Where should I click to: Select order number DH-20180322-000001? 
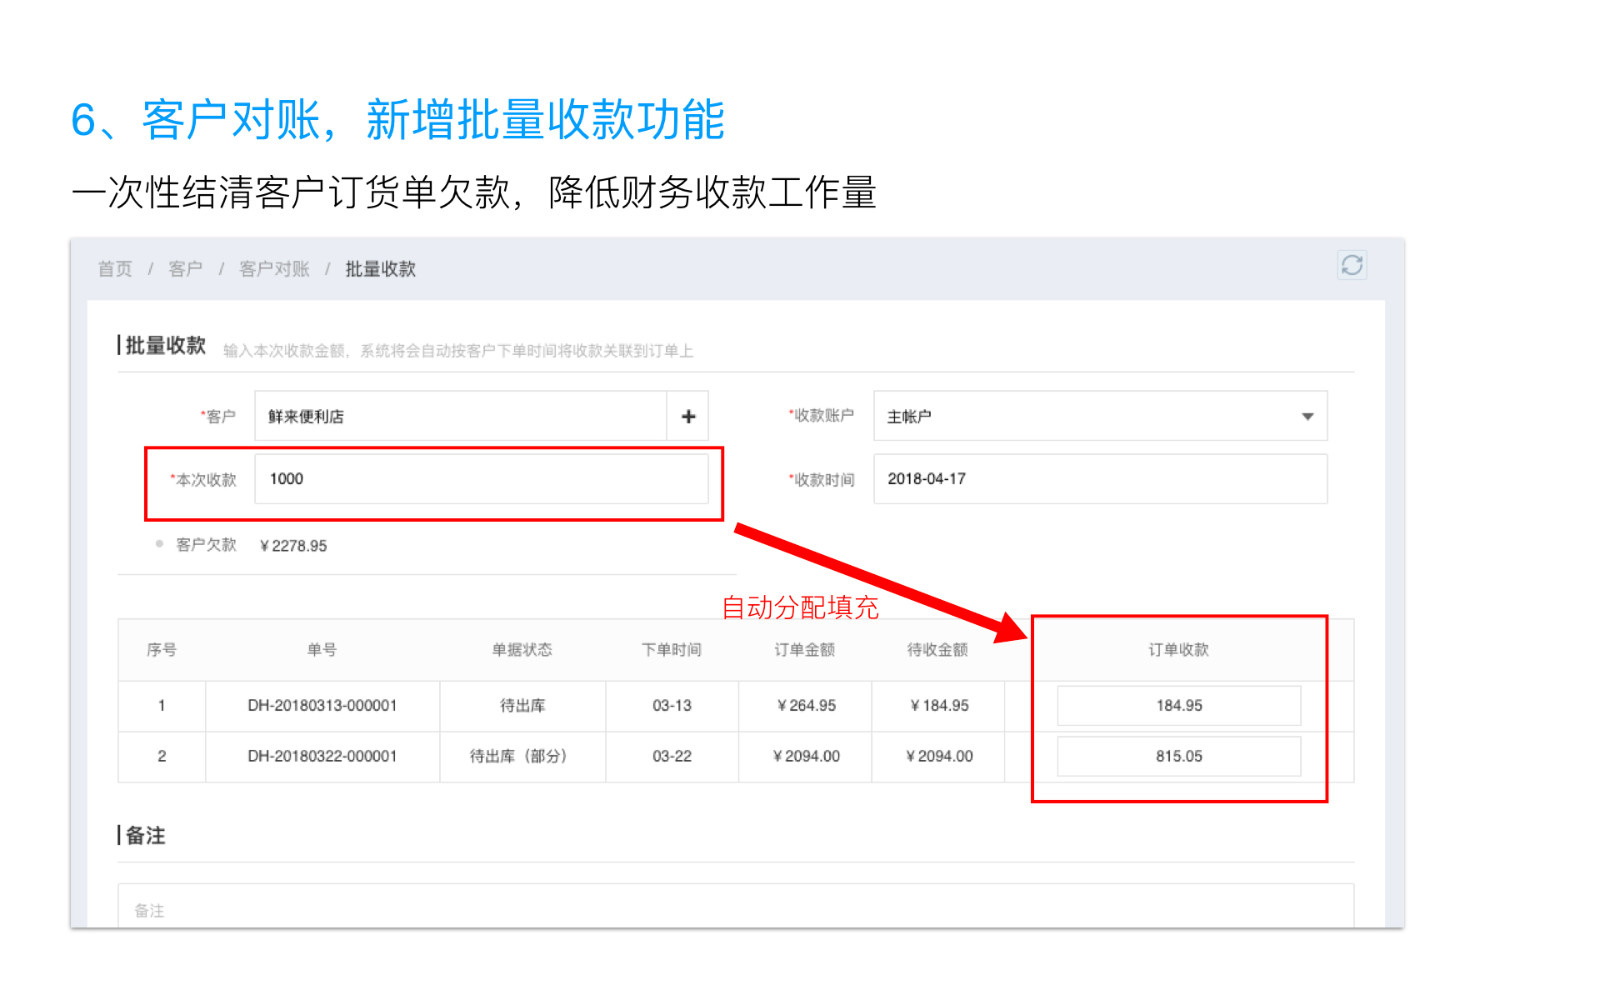[x=322, y=757]
